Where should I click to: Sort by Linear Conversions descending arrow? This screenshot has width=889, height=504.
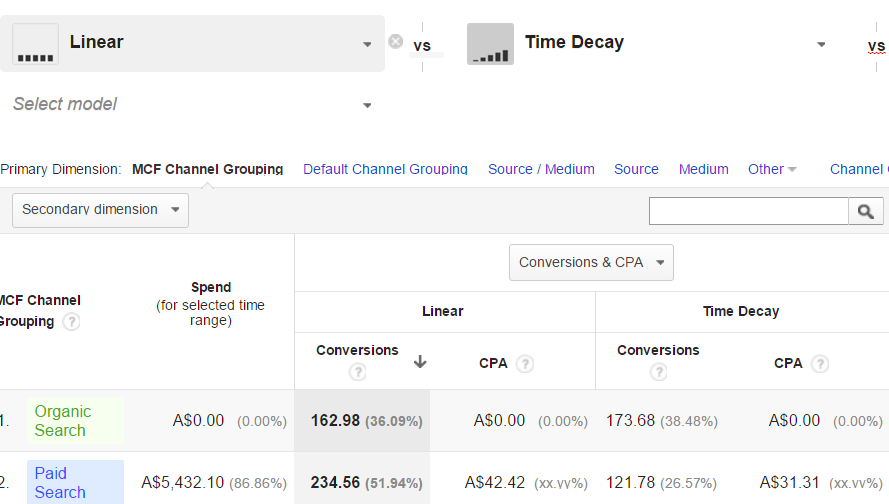[420, 362]
